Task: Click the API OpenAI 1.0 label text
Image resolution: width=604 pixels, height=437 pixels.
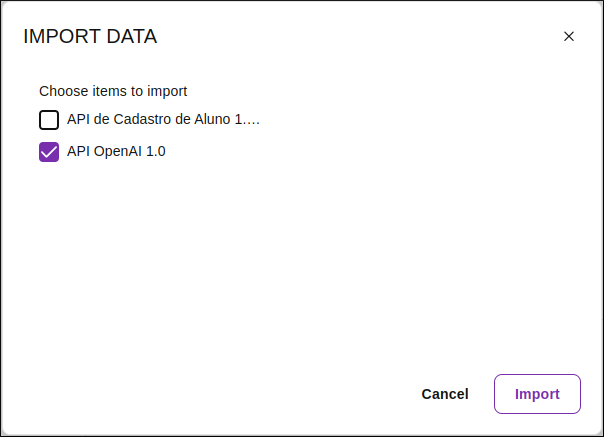Action: (116, 152)
